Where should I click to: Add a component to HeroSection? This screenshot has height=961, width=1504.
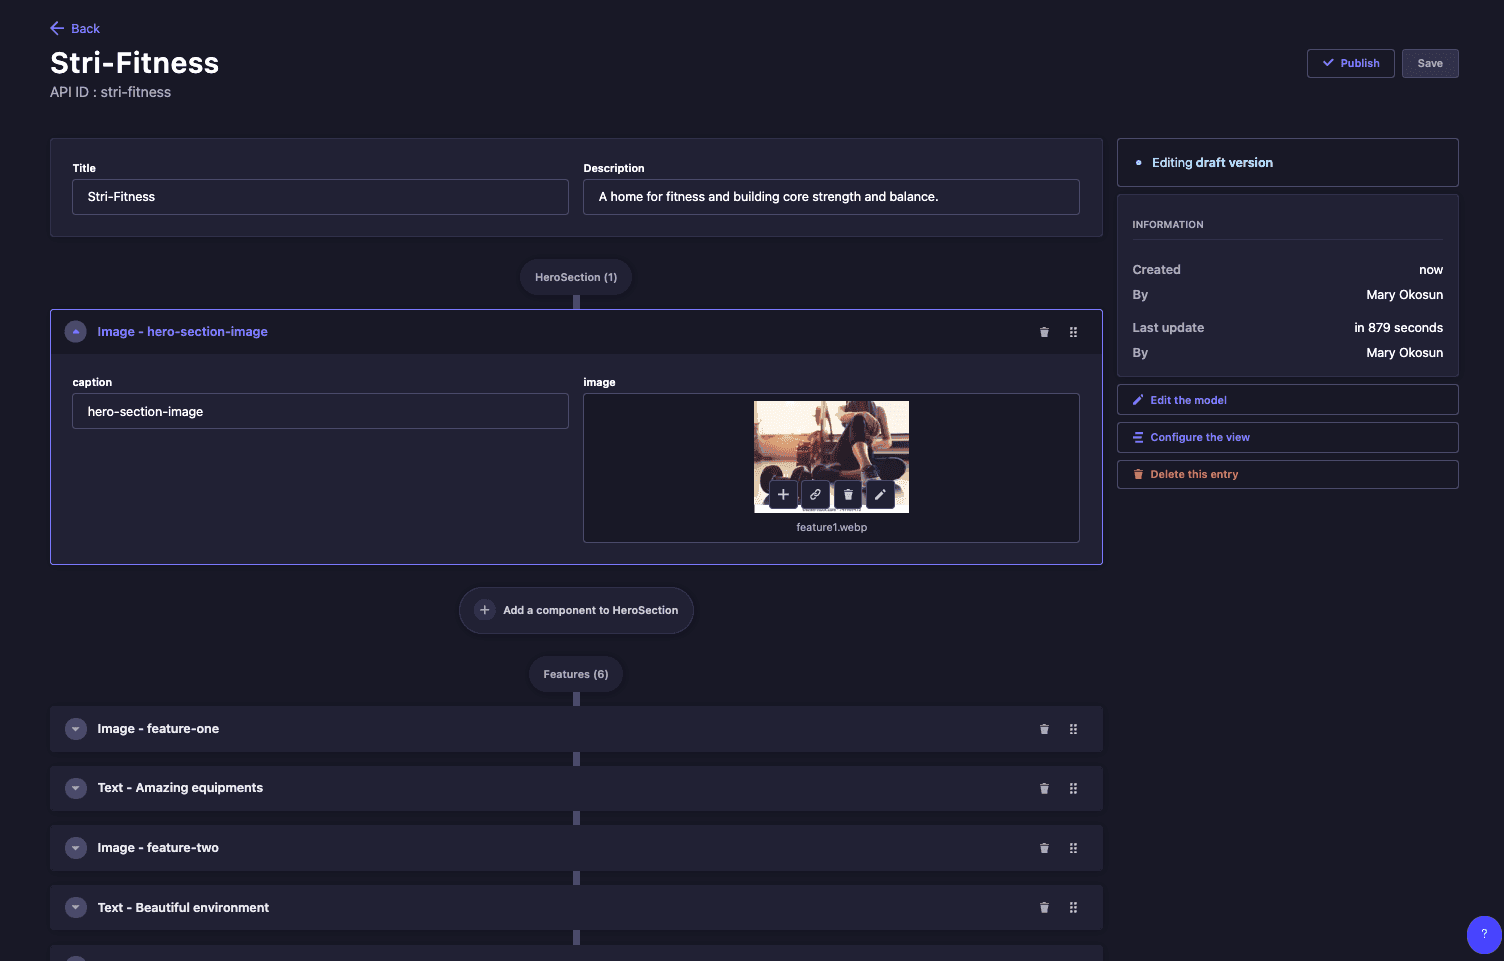pos(576,610)
